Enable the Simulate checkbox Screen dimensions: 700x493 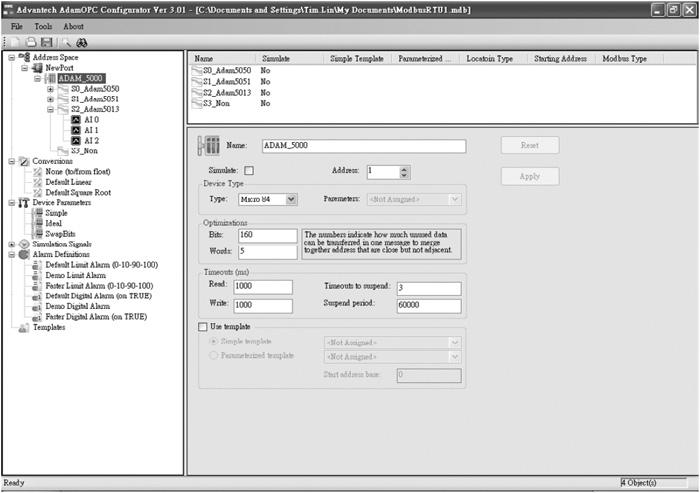click(249, 171)
